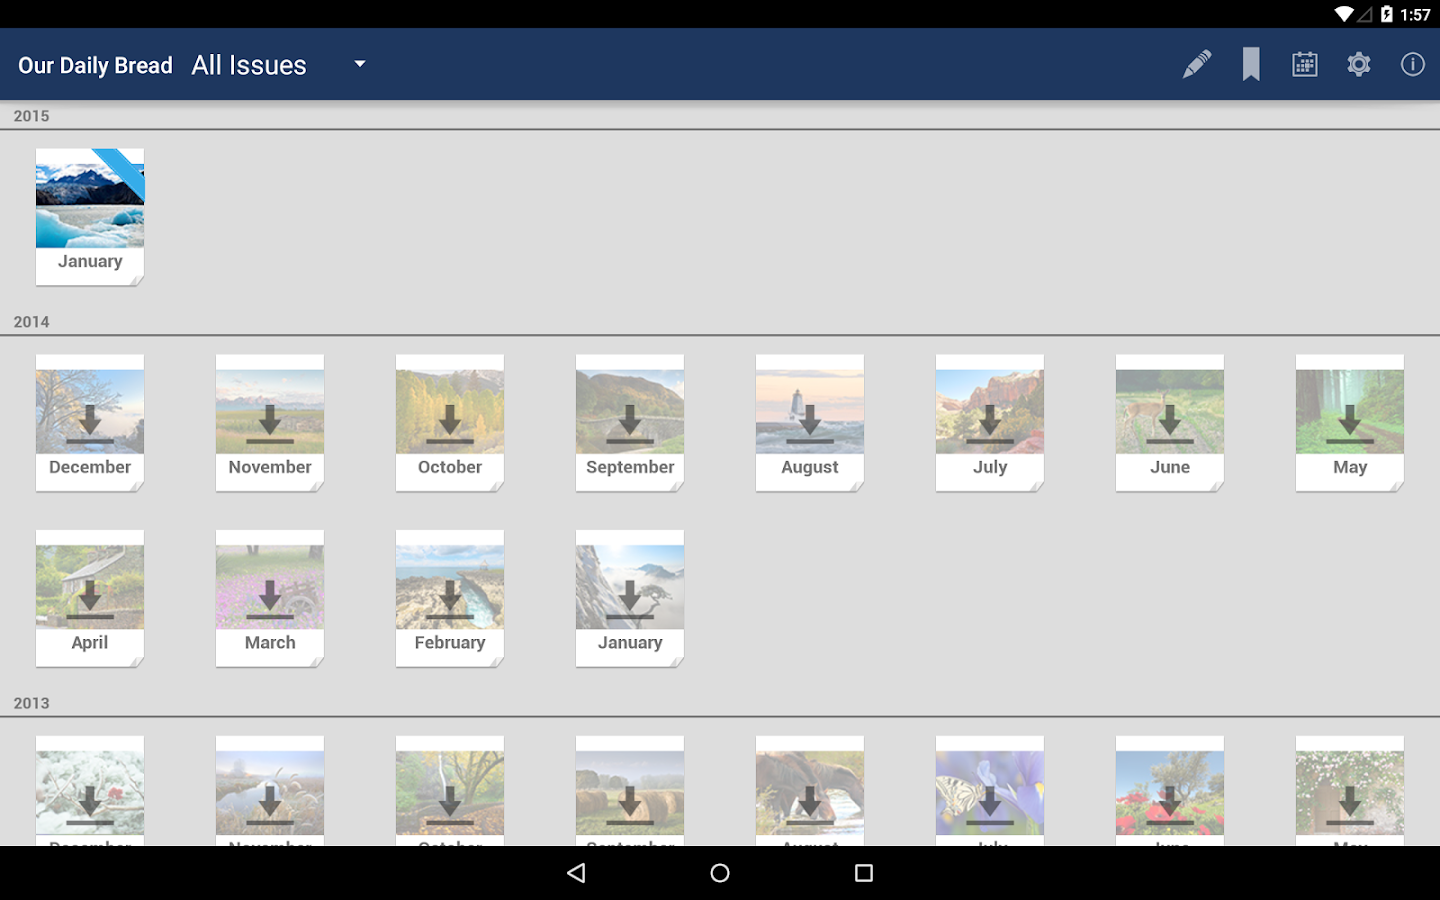Download the January 2014 issue
Image resolution: width=1440 pixels, height=900 pixels.
[x=630, y=598]
